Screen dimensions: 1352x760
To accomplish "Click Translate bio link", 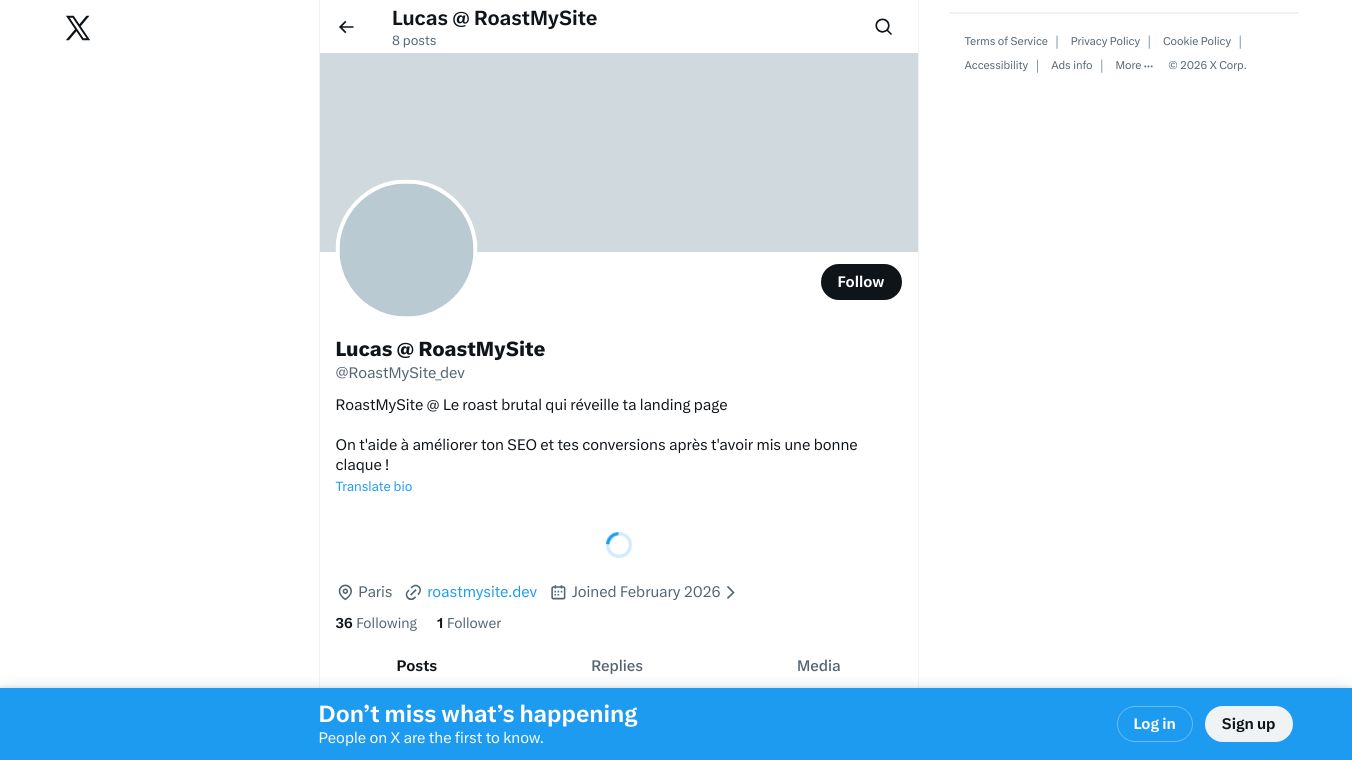I will coord(374,487).
